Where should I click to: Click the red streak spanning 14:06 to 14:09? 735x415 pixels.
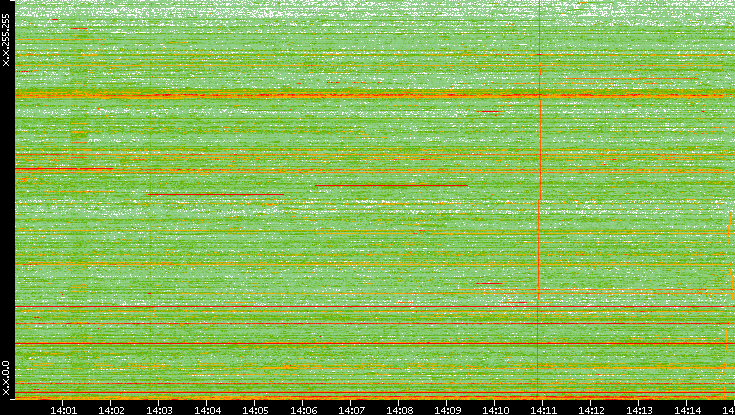[x=391, y=186]
